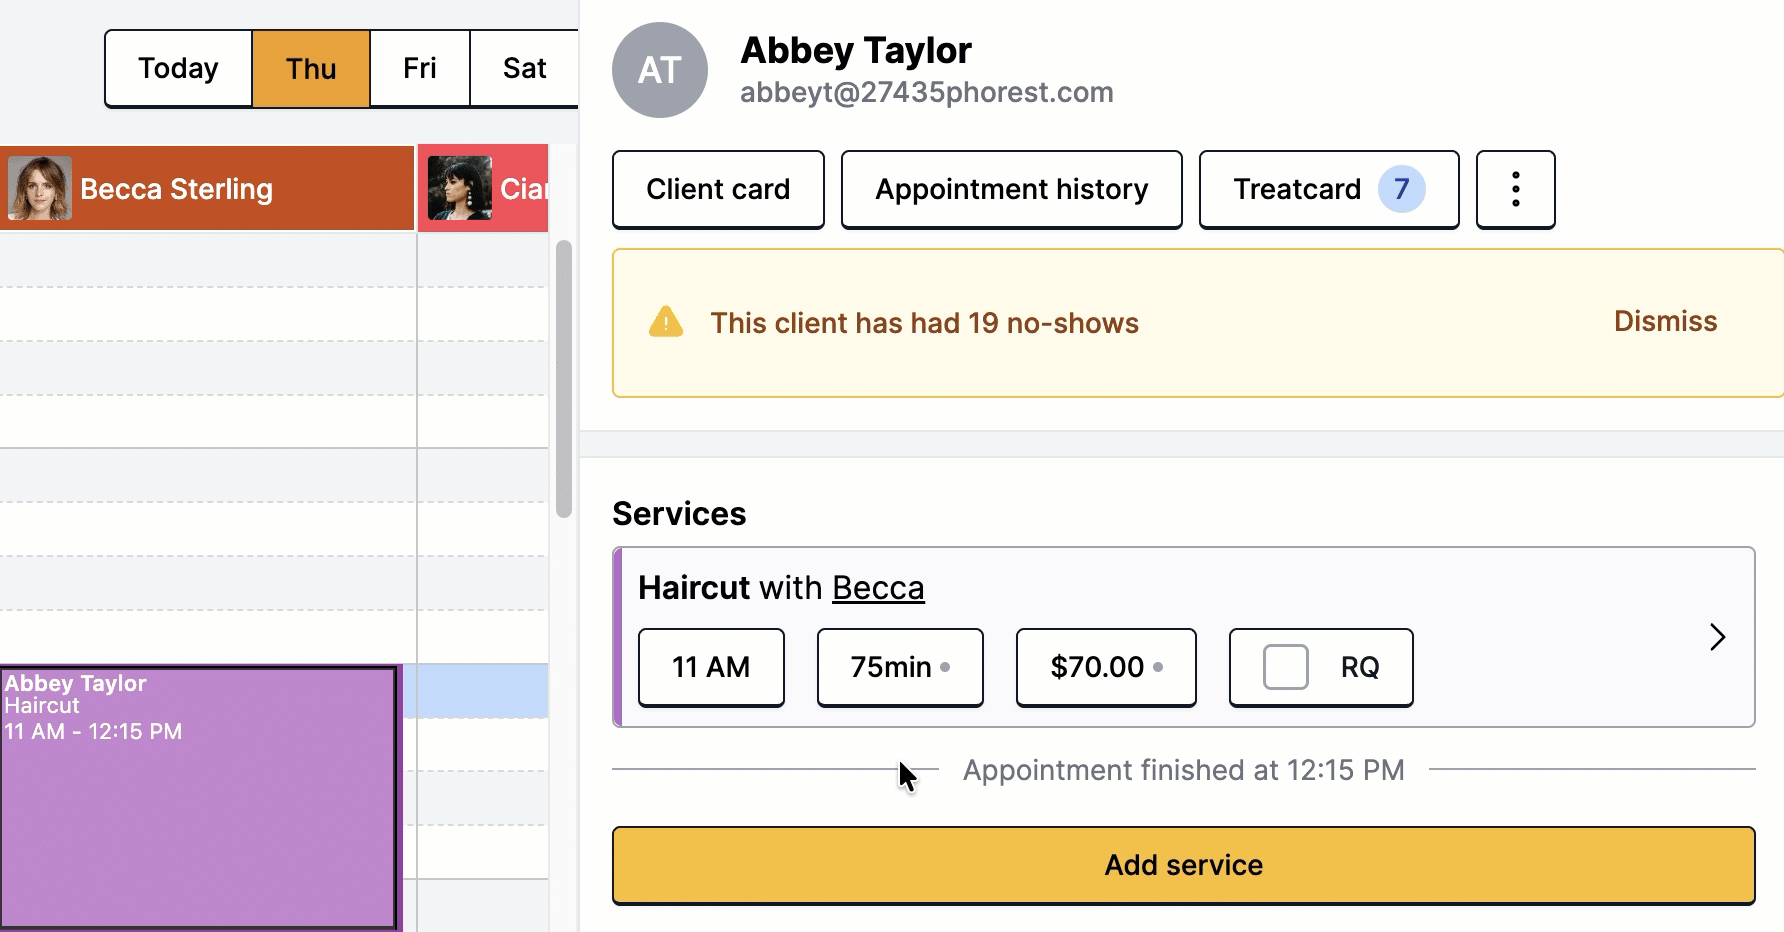Click the AT avatar circle
The width and height of the screenshot is (1784, 932).
point(660,70)
